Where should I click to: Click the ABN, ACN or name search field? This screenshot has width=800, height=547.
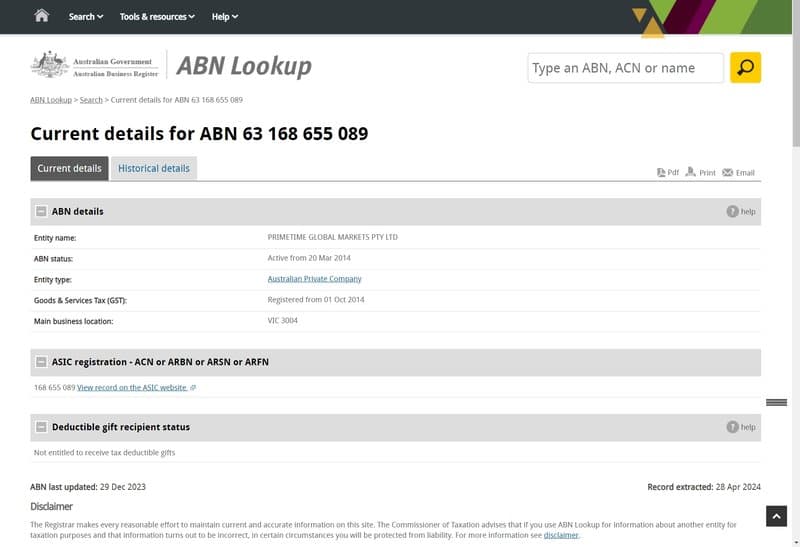click(x=625, y=68)
